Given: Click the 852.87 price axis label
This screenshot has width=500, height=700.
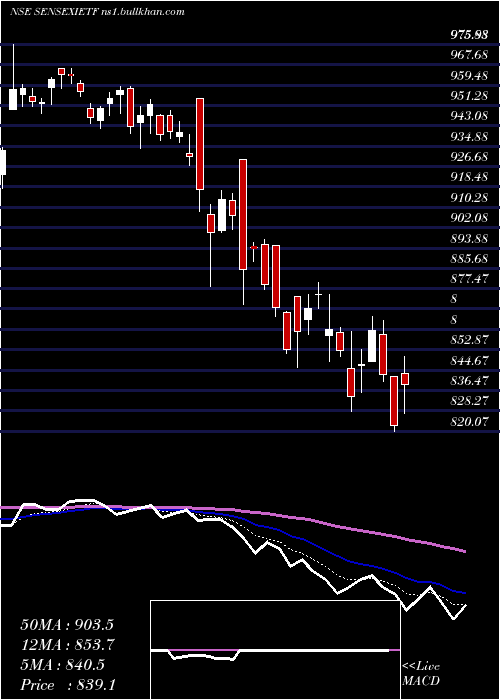Looking at the screenshot, I should (x=469, y=340).
